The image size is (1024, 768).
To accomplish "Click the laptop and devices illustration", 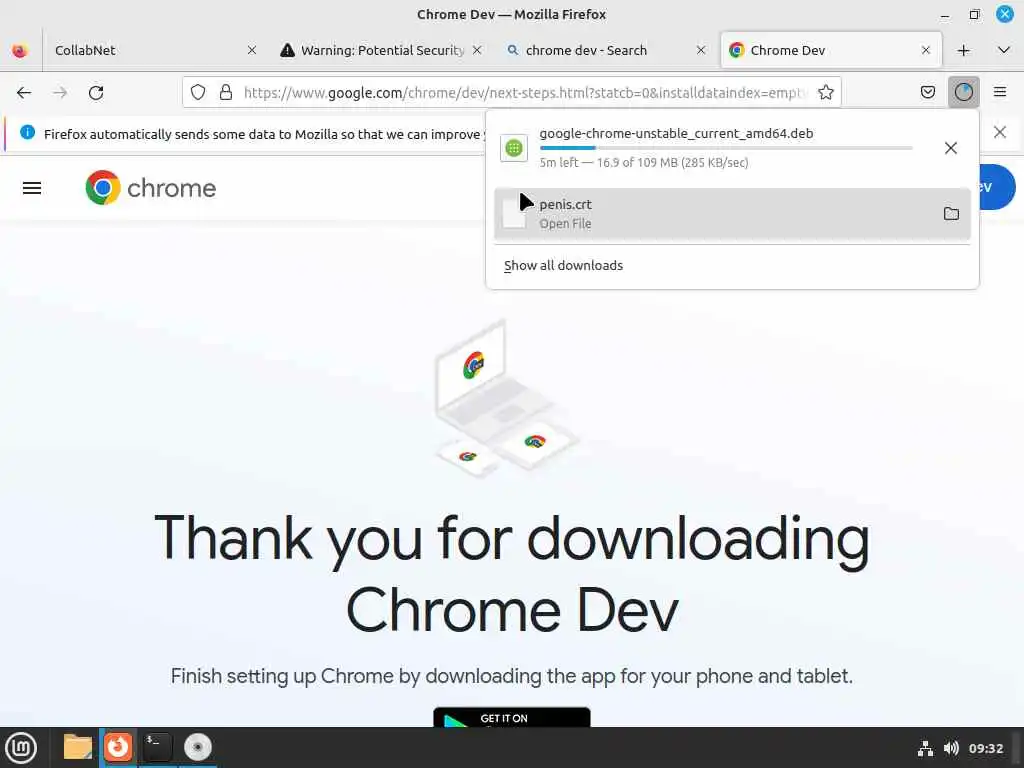I will click(x=507, y=398).
